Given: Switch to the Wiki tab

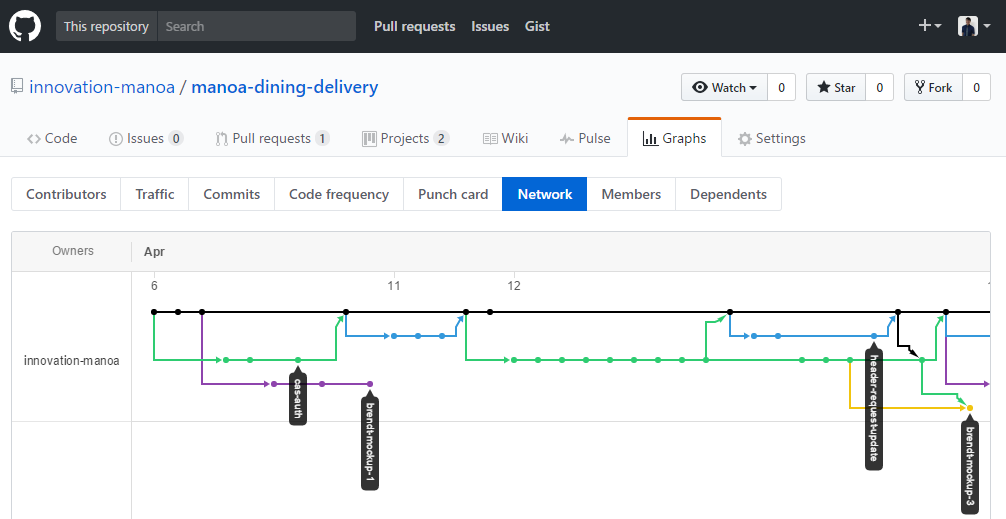Looking at the screenshot, I should [506, 139].
